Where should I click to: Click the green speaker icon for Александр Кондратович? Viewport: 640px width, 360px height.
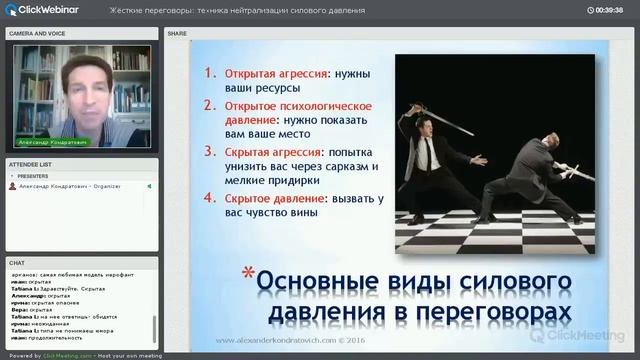(149, 186)
